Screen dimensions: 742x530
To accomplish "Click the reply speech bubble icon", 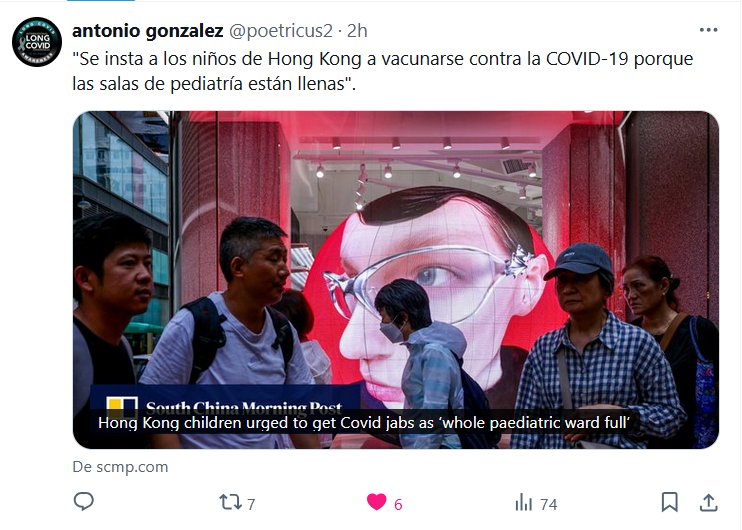I will [x=84, y=502].
